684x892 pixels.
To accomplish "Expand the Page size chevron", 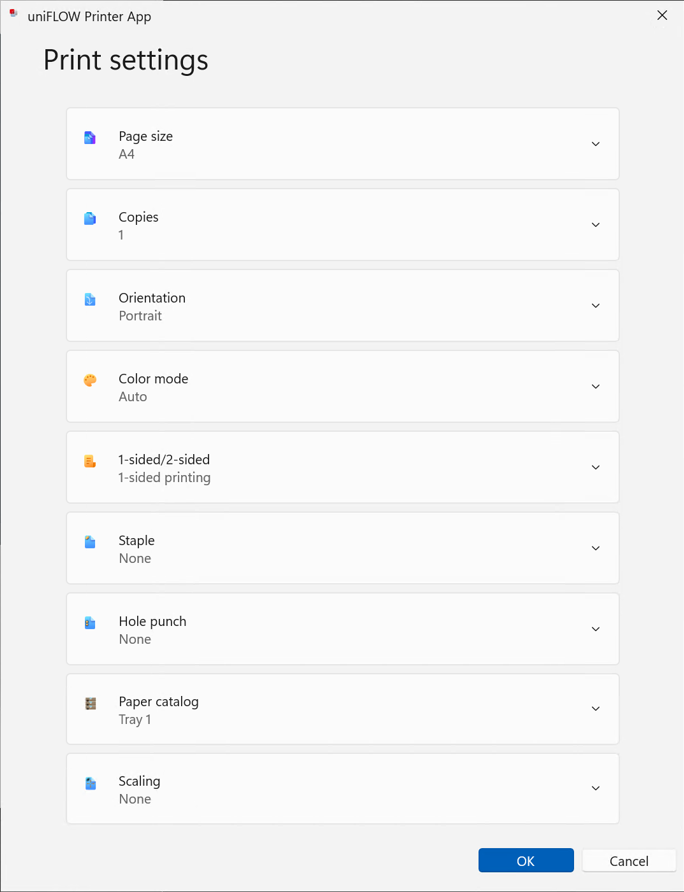I will pyautogui.click(x=595, y=144).
